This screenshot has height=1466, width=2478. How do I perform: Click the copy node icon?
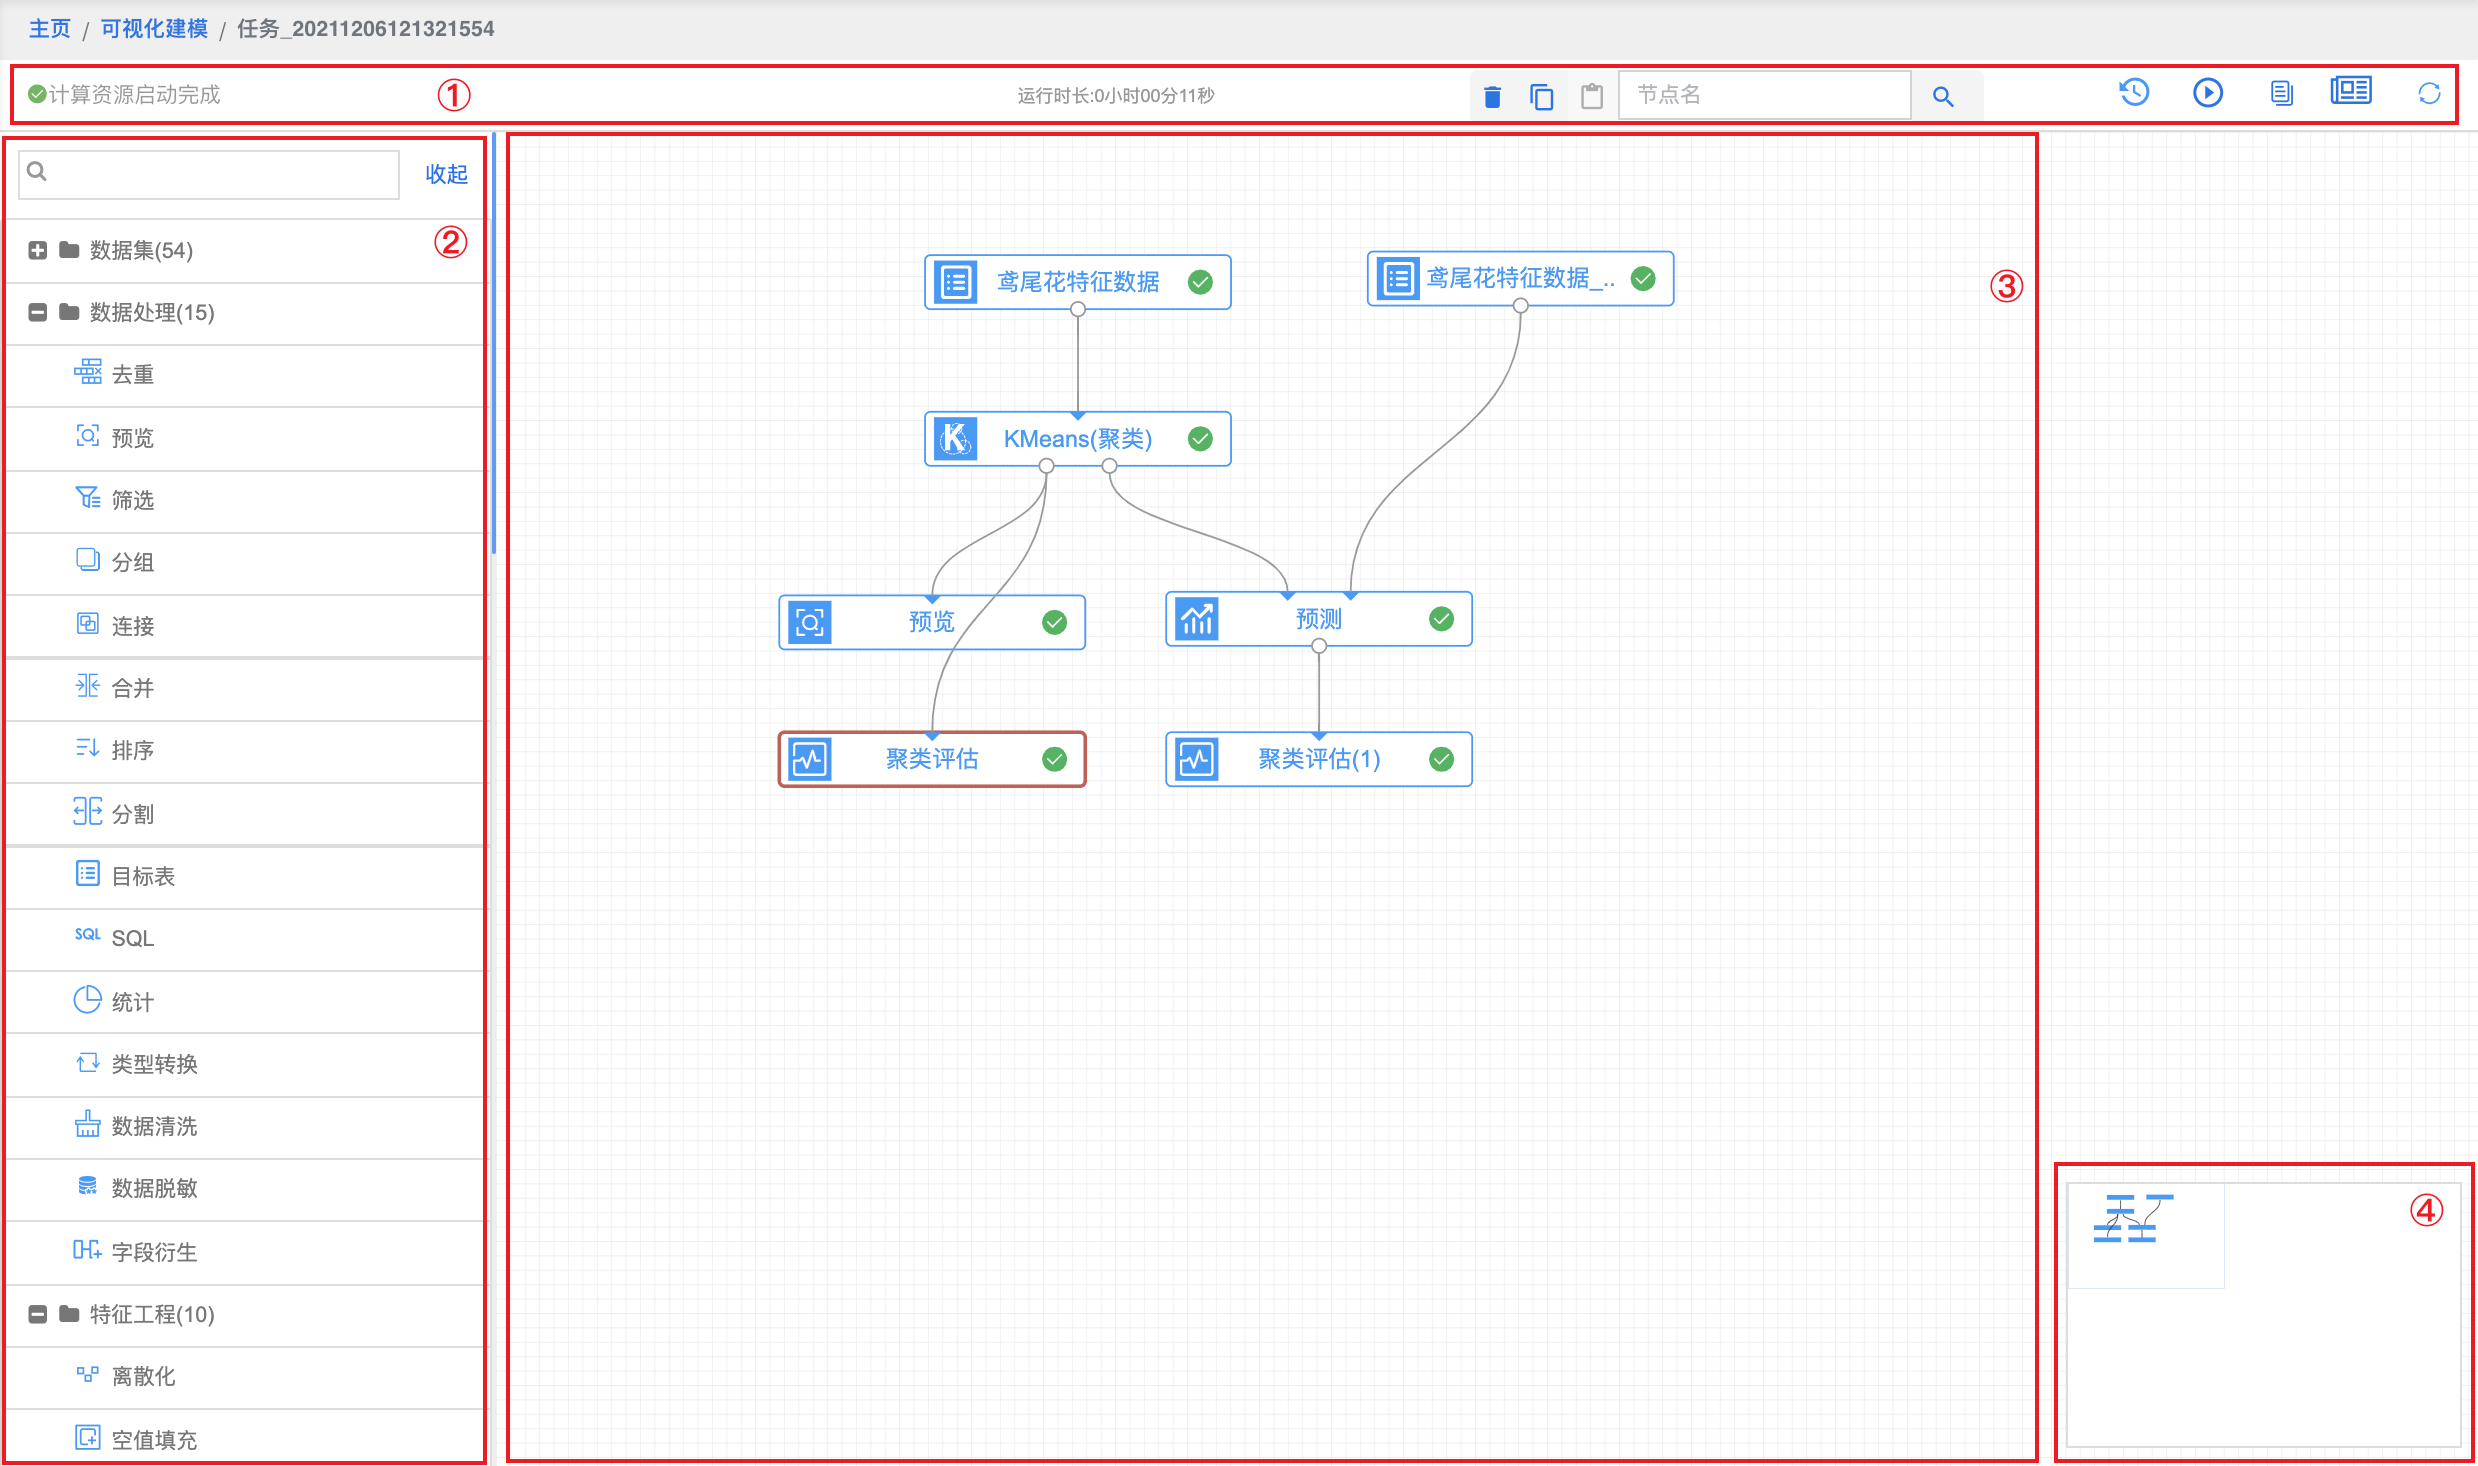coord(1542,96)
